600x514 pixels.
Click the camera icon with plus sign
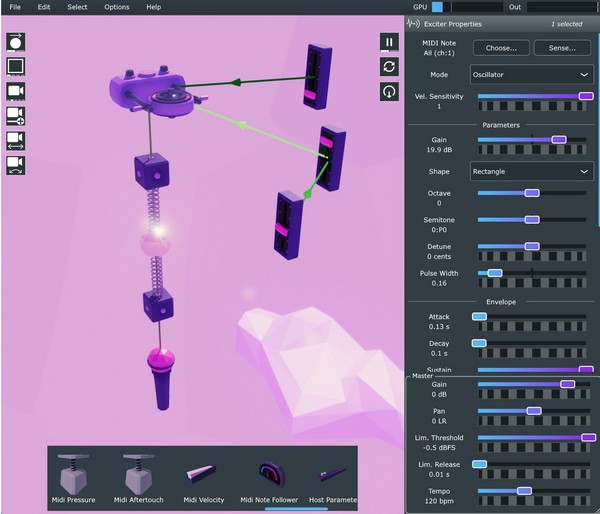coord(16,116)
